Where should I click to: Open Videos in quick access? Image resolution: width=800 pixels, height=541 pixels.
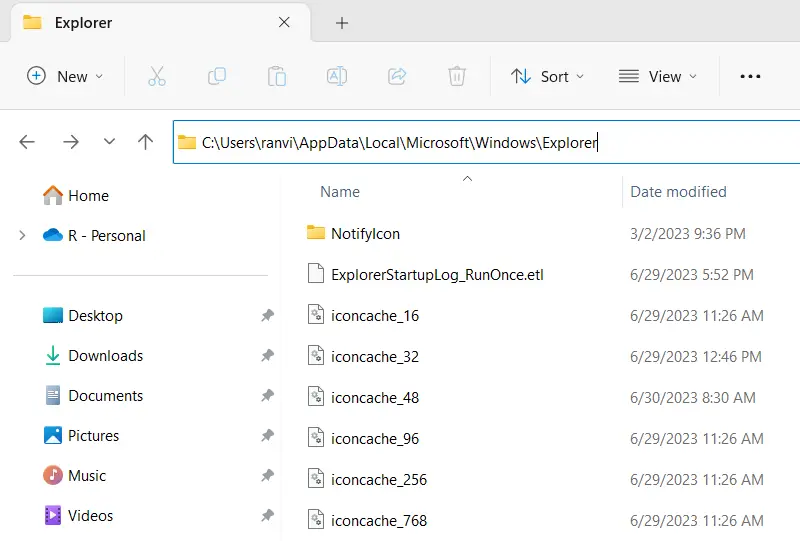tap(78, 515)
